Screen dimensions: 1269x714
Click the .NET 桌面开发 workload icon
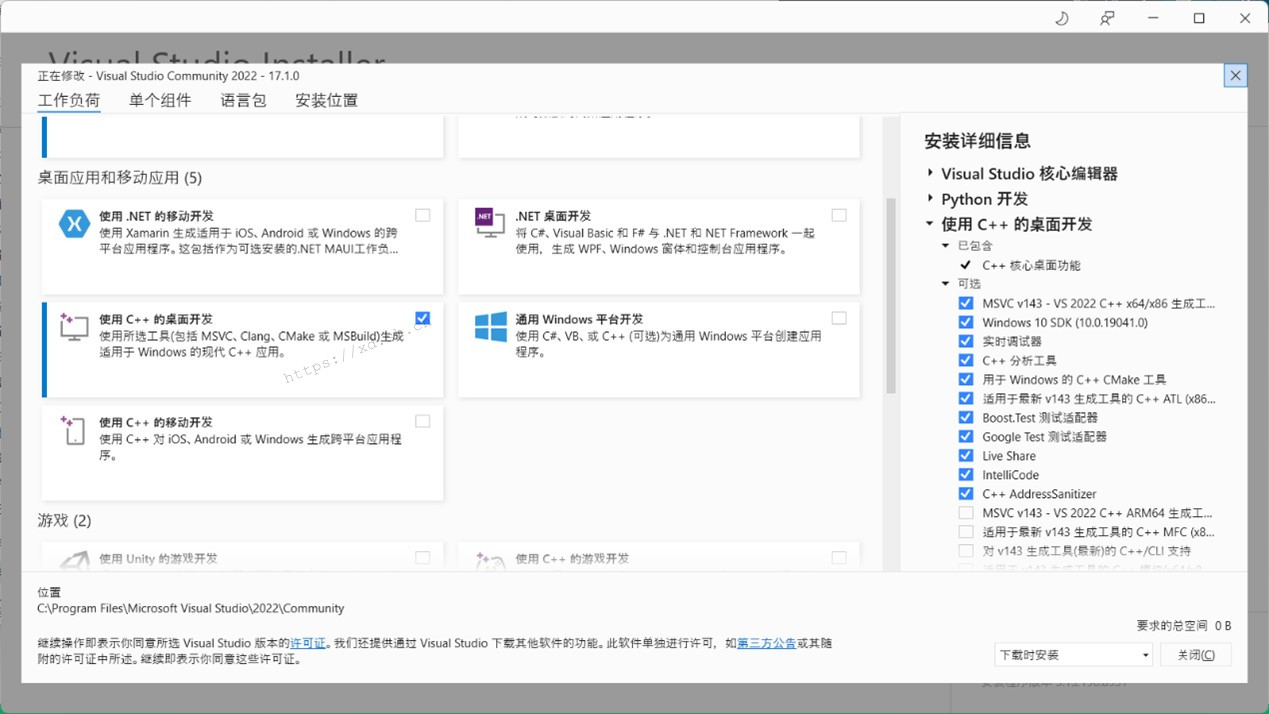(x=489, y=224)
